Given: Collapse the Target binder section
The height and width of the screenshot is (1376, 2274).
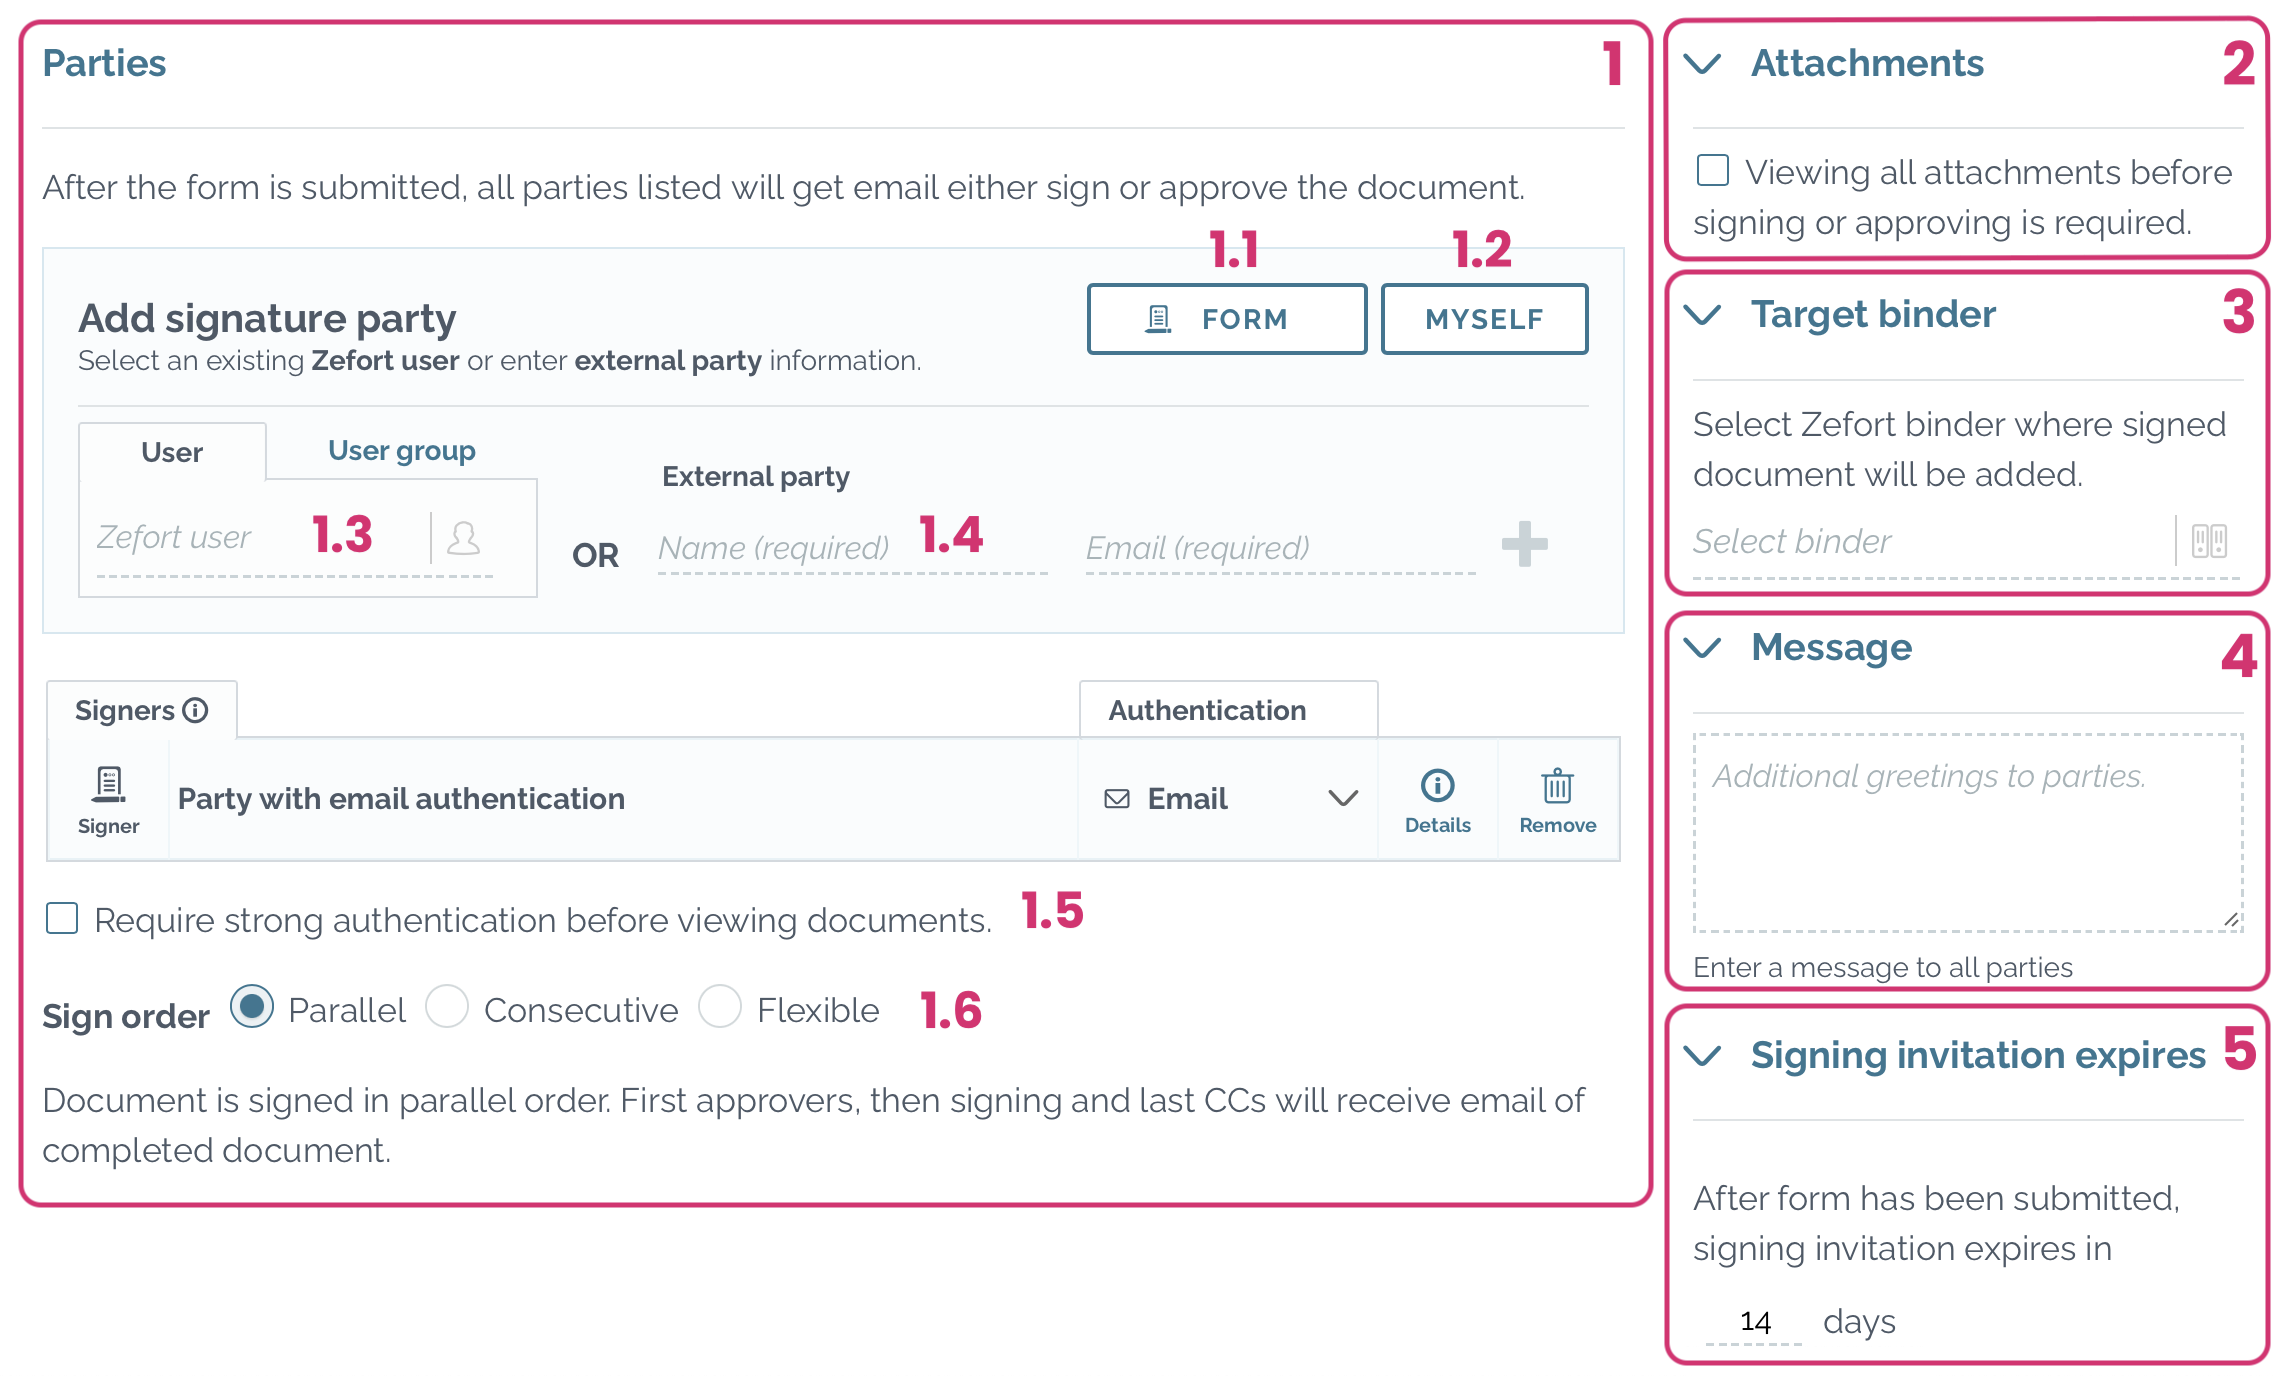Looking at the screenshot, I should [x=1702, y=314].
